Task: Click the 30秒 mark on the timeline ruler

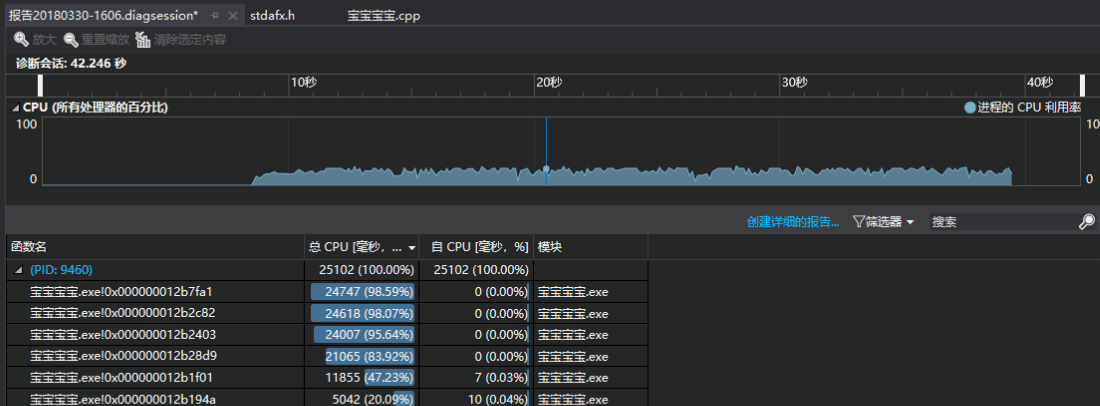Action: [795, 83]
